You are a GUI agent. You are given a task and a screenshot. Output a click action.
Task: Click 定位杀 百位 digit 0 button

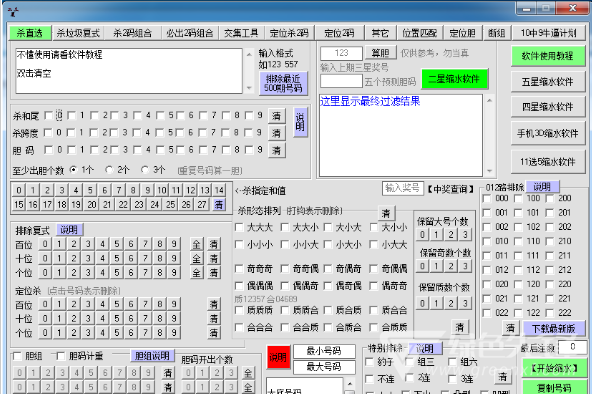45,304
